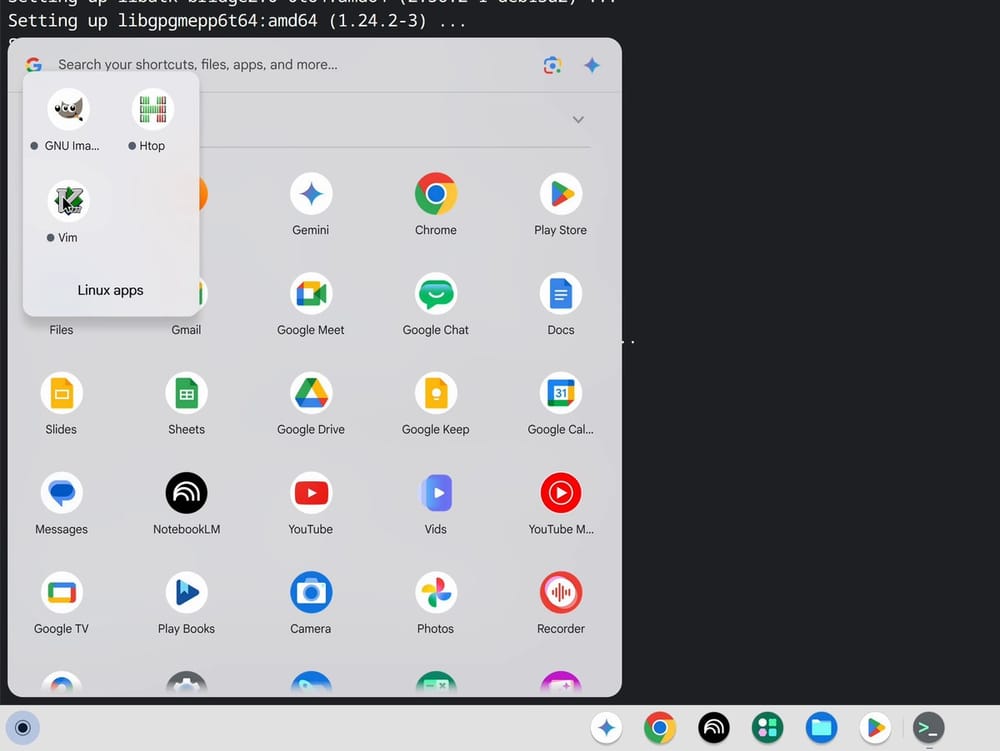The width and height of the screenshot is (1000, 751).
Task: Open NotebookLM from app grid
Action: (x=186, y=493)
